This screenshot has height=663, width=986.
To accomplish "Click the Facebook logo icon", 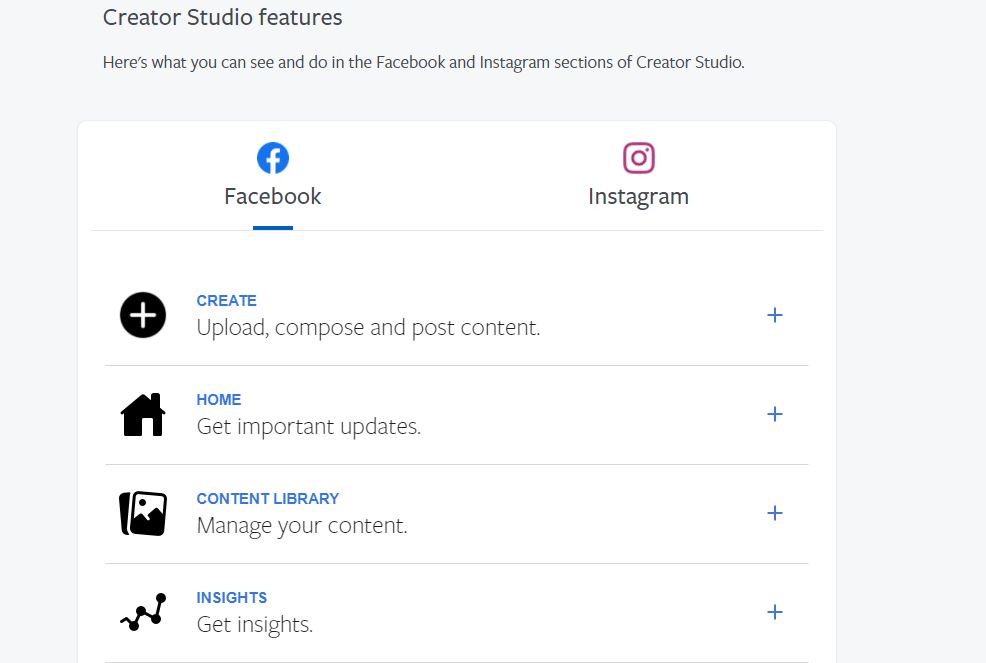I will coord(273,158).
